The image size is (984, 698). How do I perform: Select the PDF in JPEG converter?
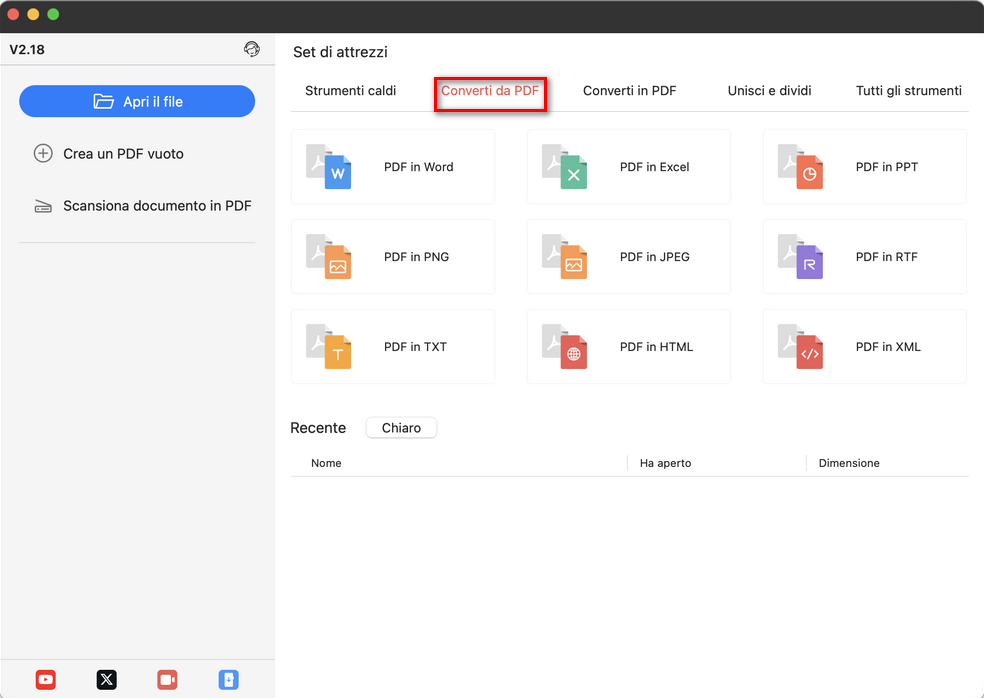click(x=628, y=256)
